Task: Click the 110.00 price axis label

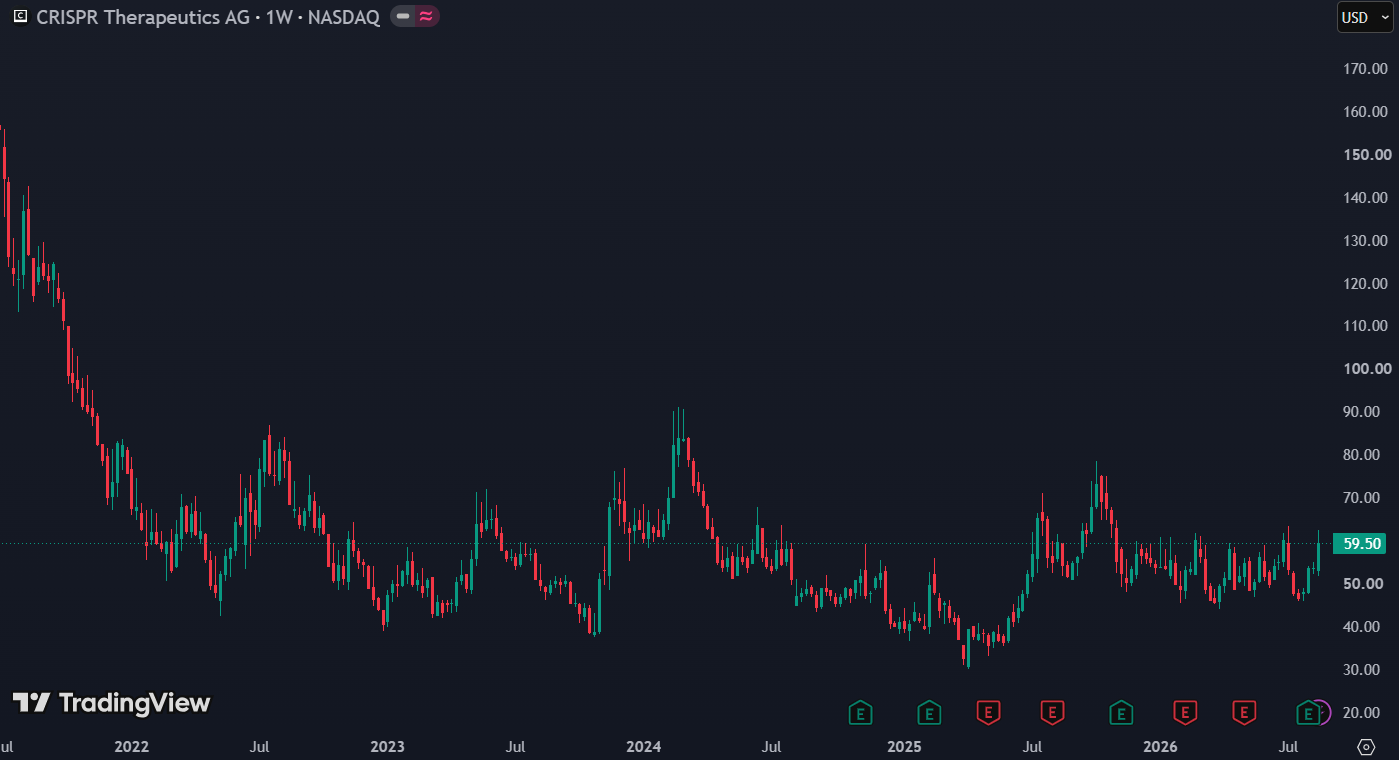Action: pos(1367,326)
